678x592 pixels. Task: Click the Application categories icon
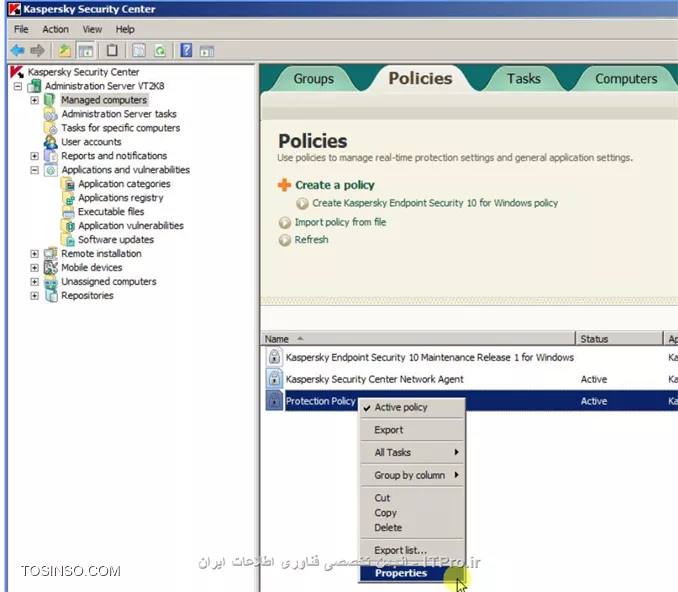tap(68, 184)
